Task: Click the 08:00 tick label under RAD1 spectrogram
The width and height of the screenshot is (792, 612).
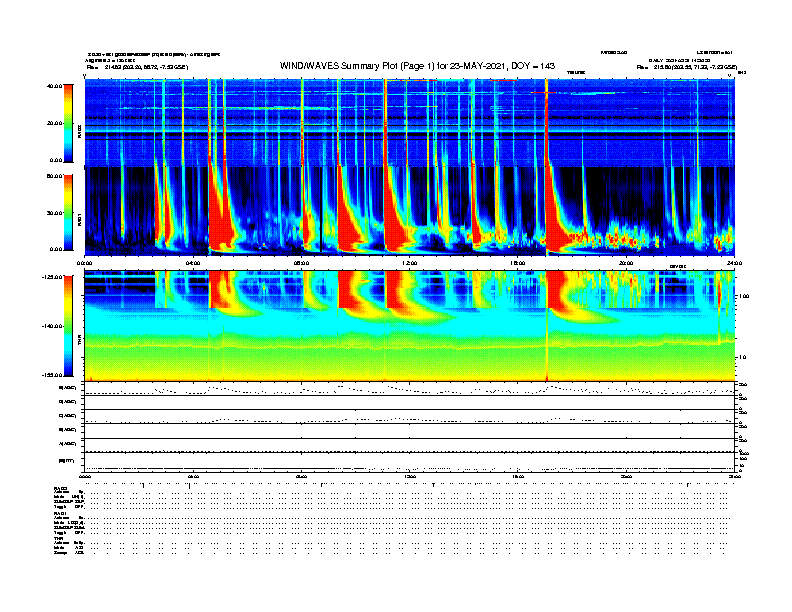Action: 302,263
